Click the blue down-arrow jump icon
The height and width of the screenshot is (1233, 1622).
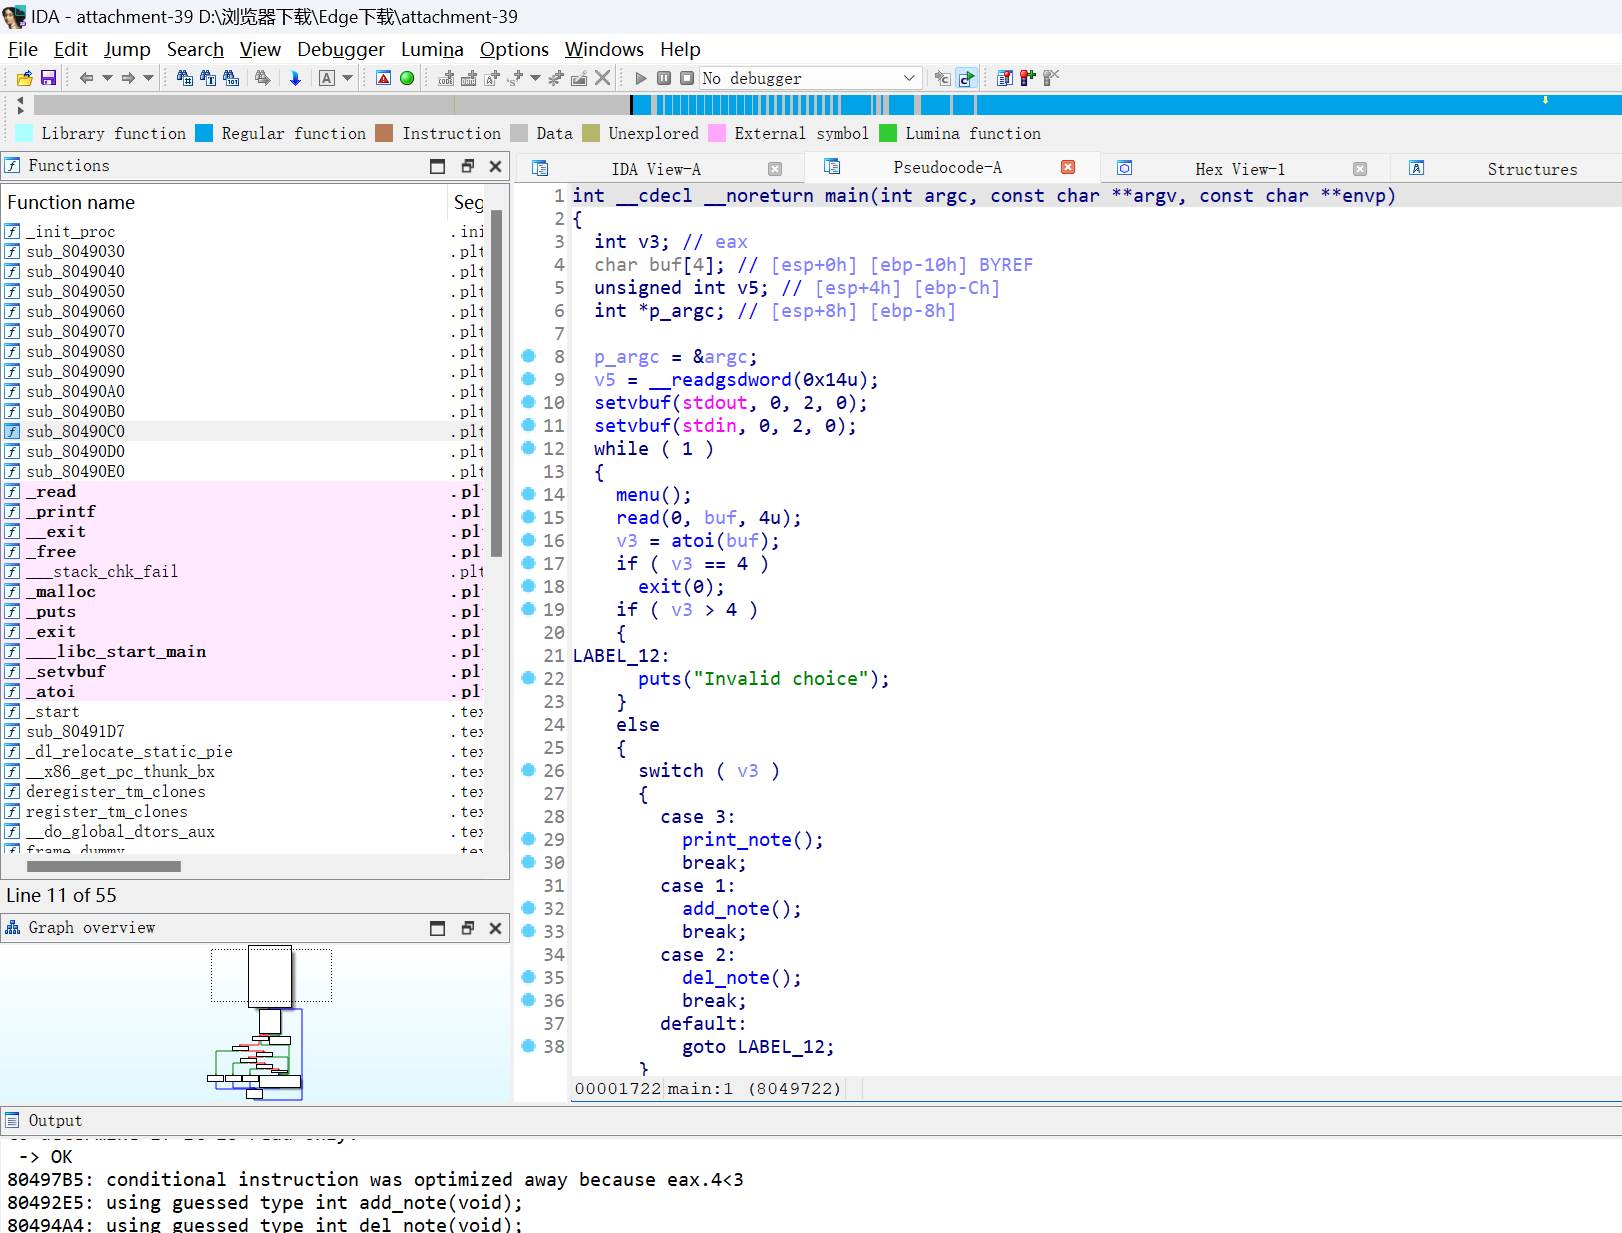[x=295, y=78]
